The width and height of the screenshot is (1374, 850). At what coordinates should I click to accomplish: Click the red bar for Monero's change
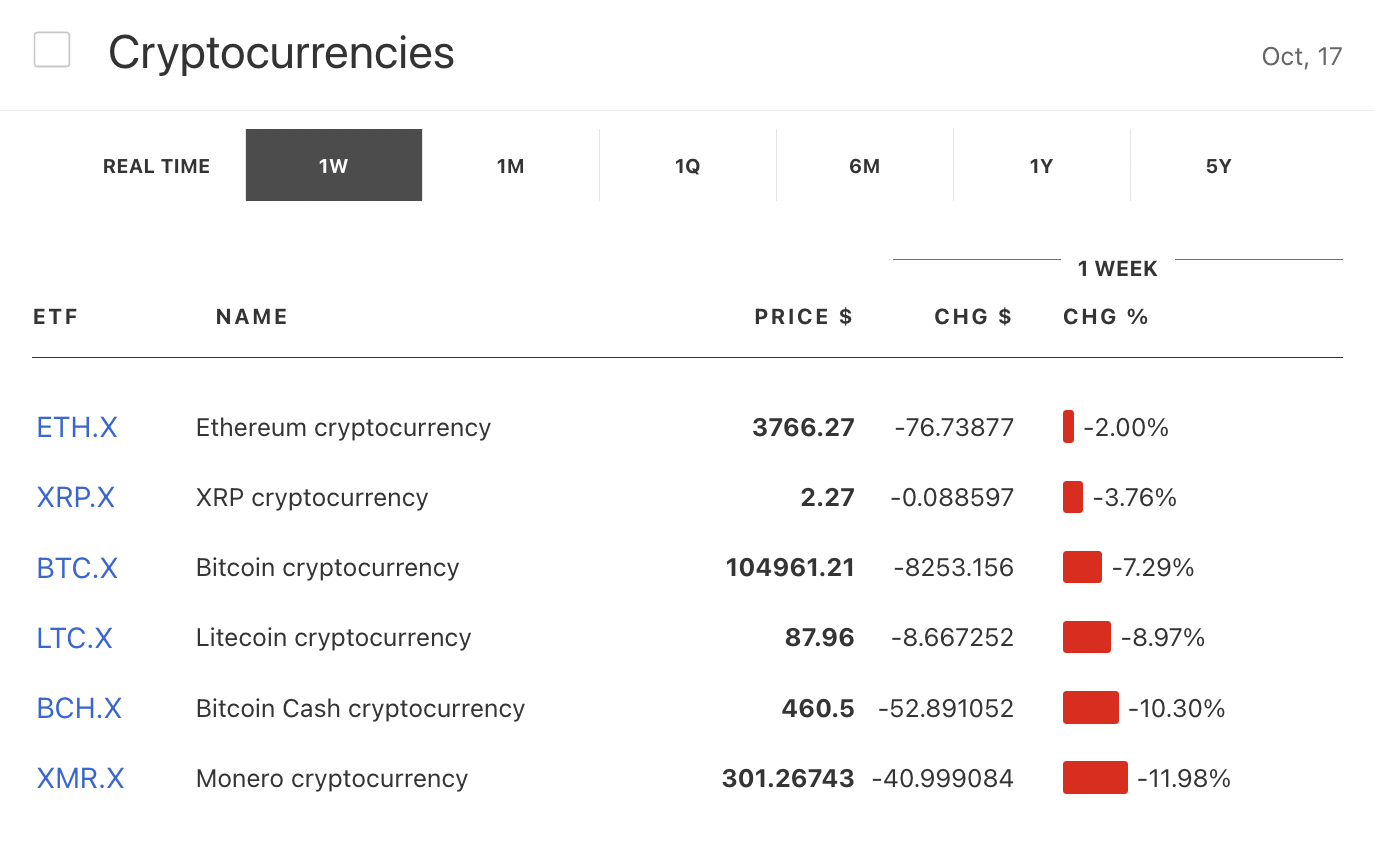click(x=1095, y=778)
